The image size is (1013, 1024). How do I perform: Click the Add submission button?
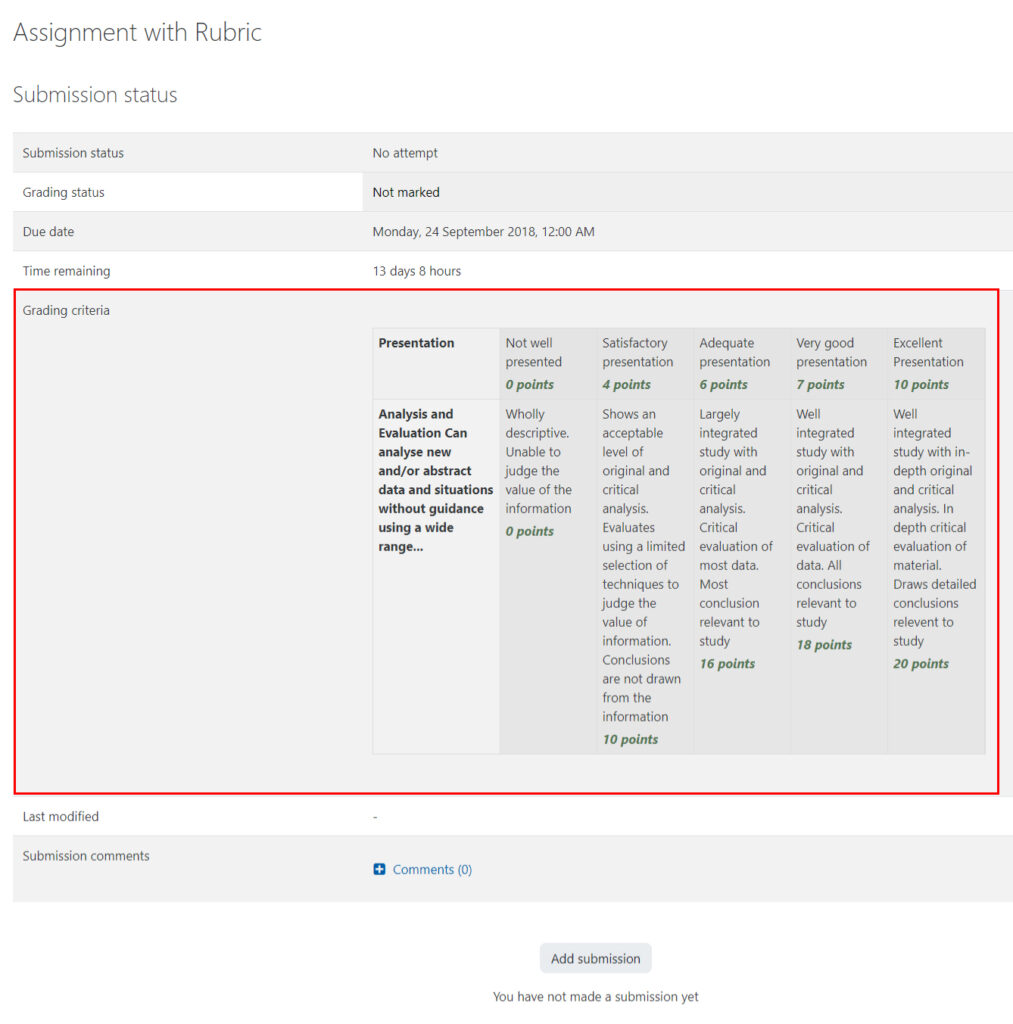click(595, 957)
